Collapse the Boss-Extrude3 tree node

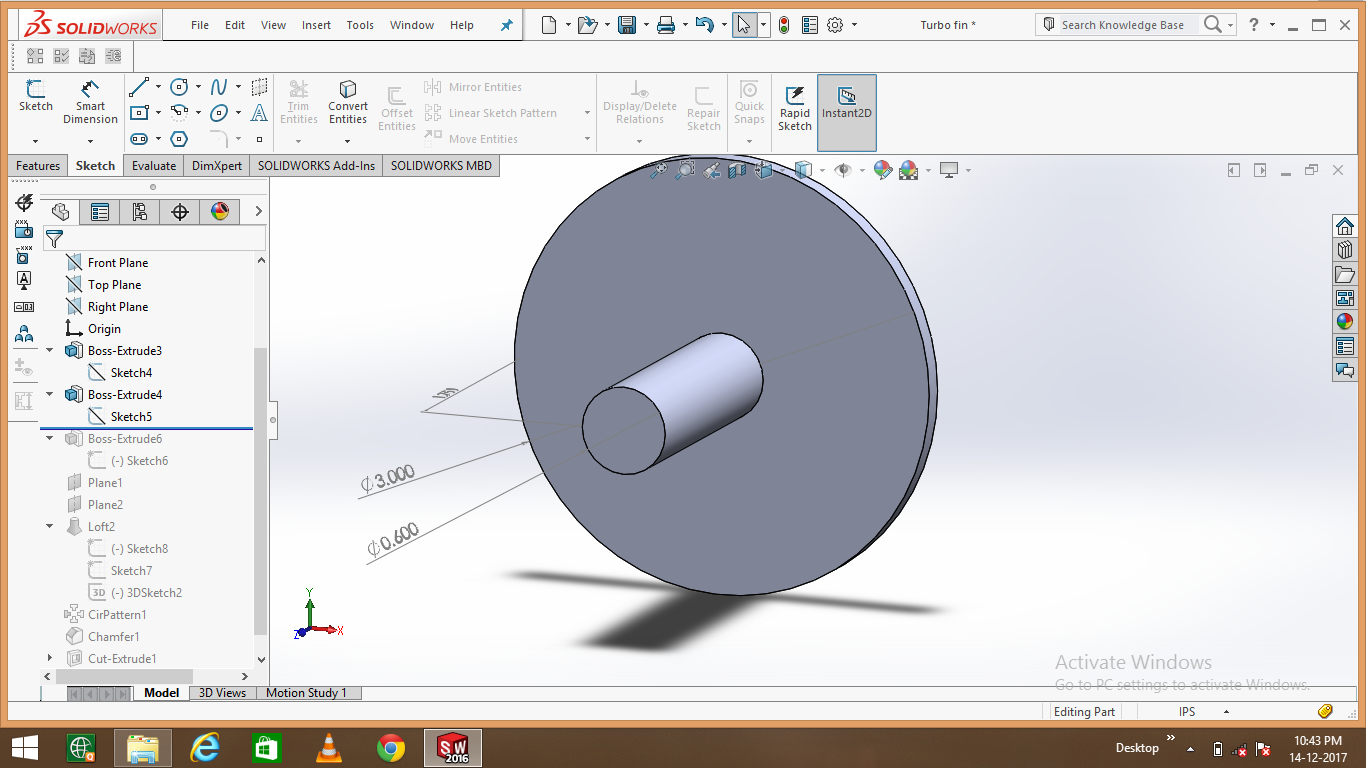[50, 351]
